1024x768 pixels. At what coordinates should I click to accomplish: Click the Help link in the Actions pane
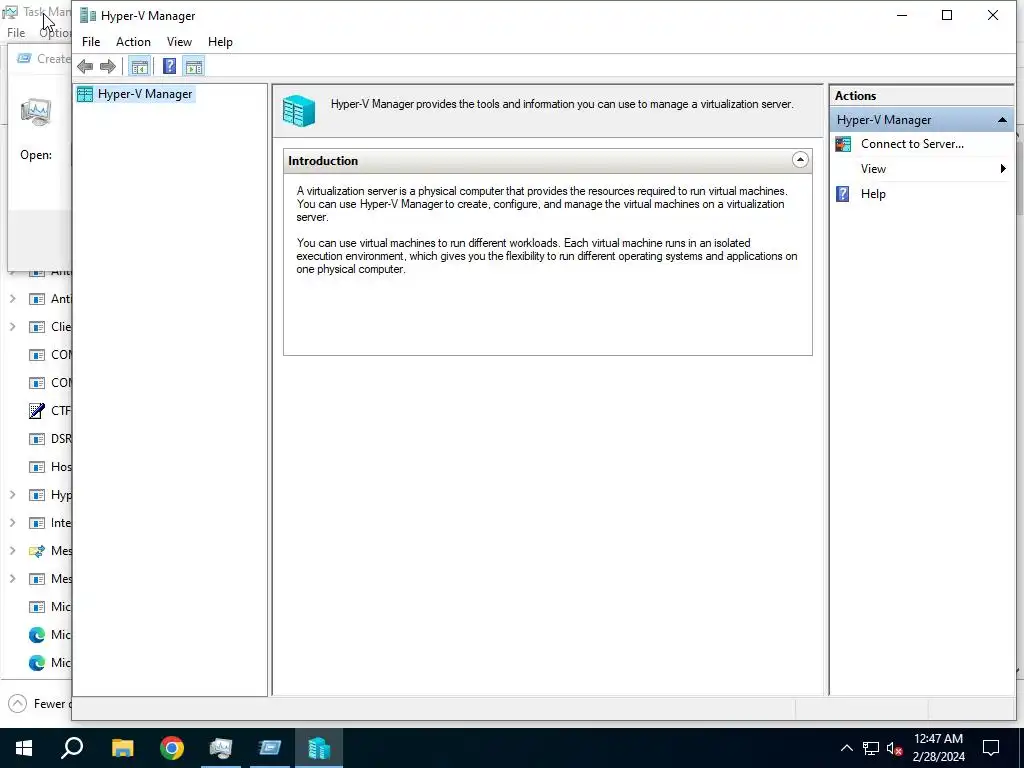tap(873, 194)
